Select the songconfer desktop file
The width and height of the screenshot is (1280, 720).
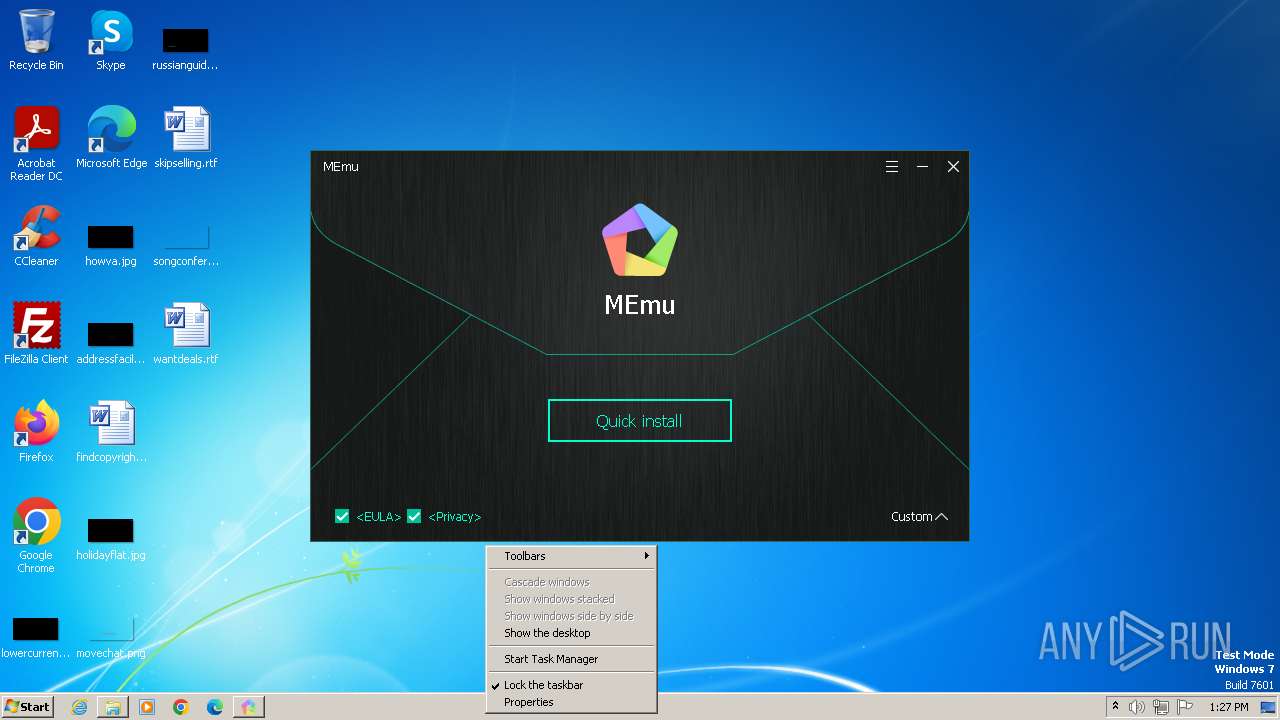coord(186,245)
